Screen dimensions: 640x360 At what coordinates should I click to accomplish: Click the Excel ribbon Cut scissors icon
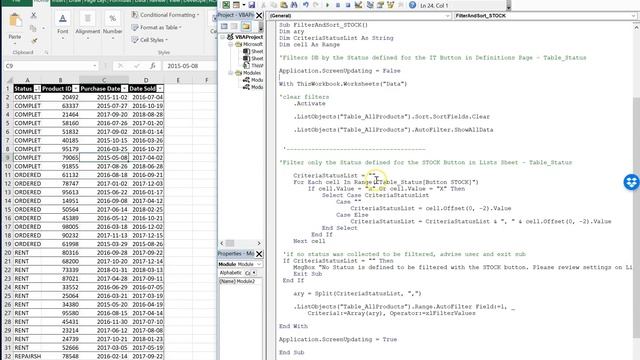coord(33,16)
